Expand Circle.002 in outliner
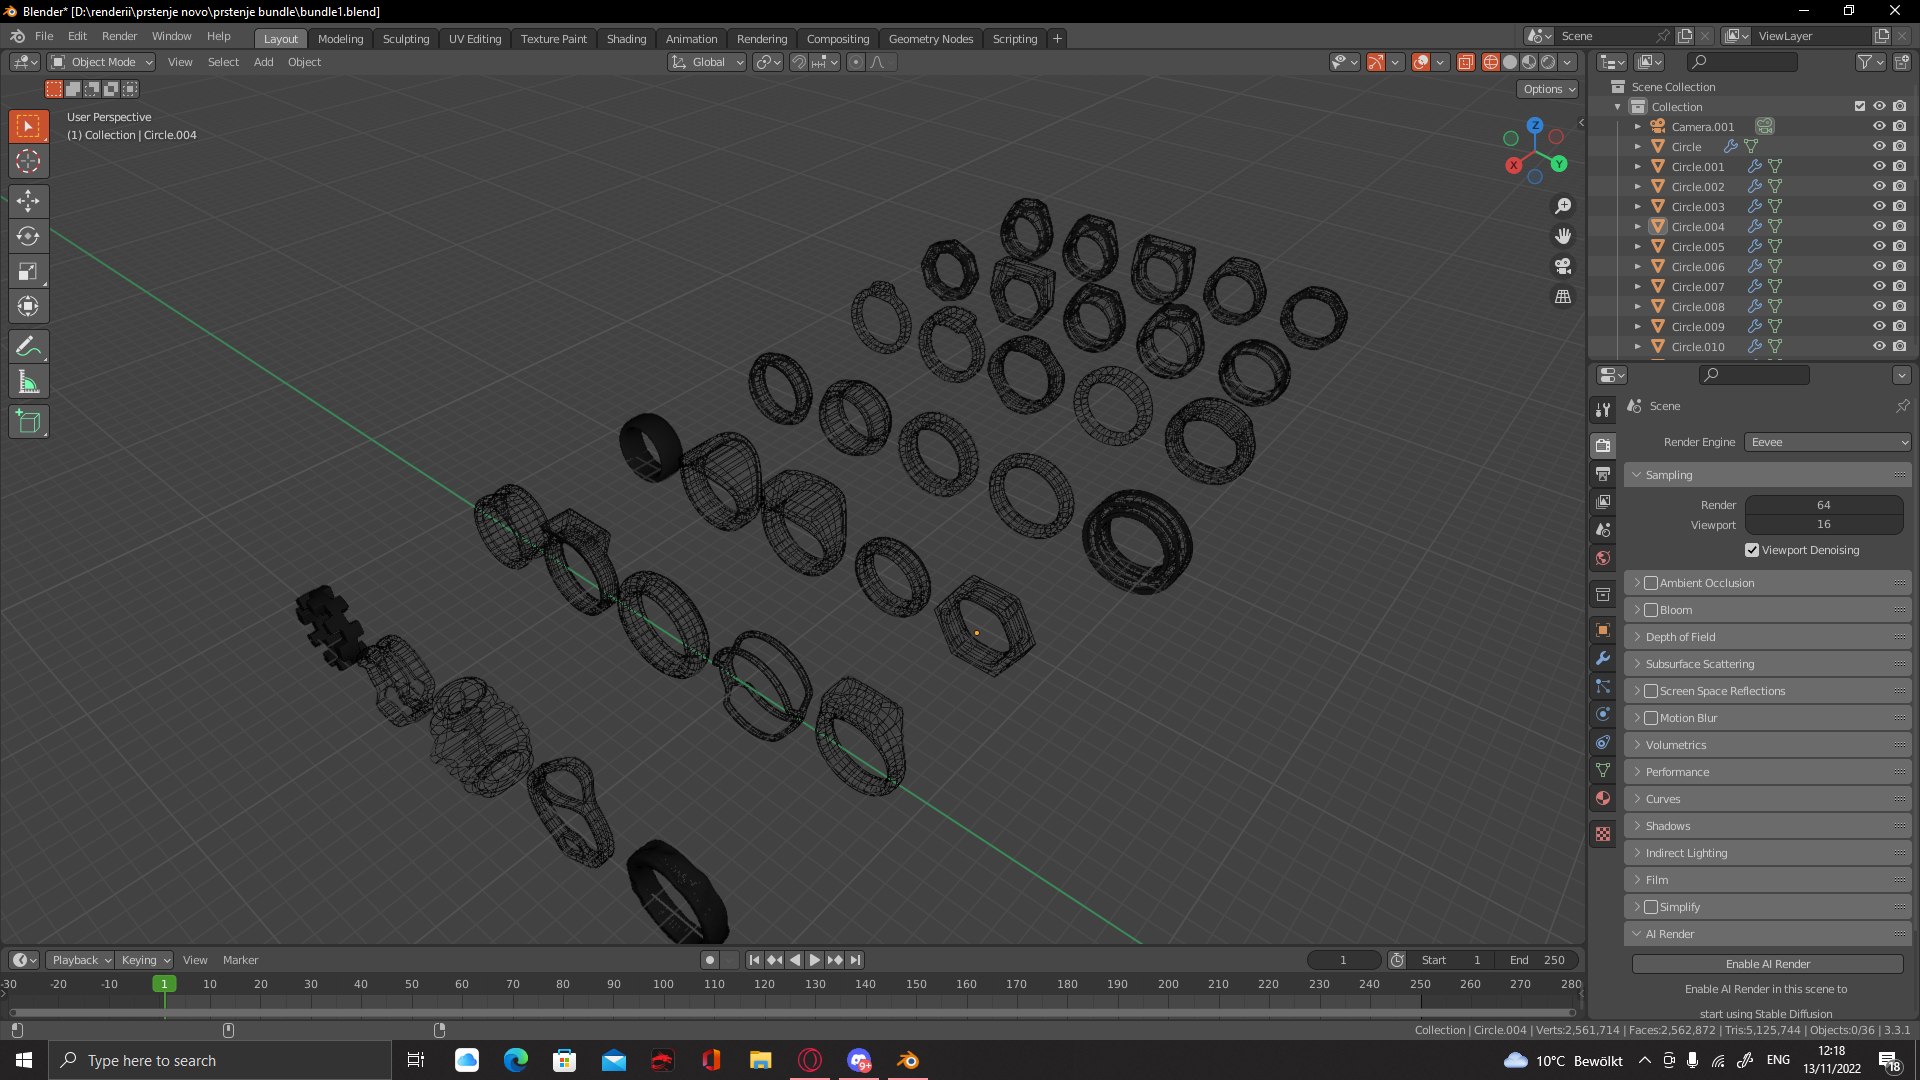The image size is (1920, 1080). (1638, 187)
